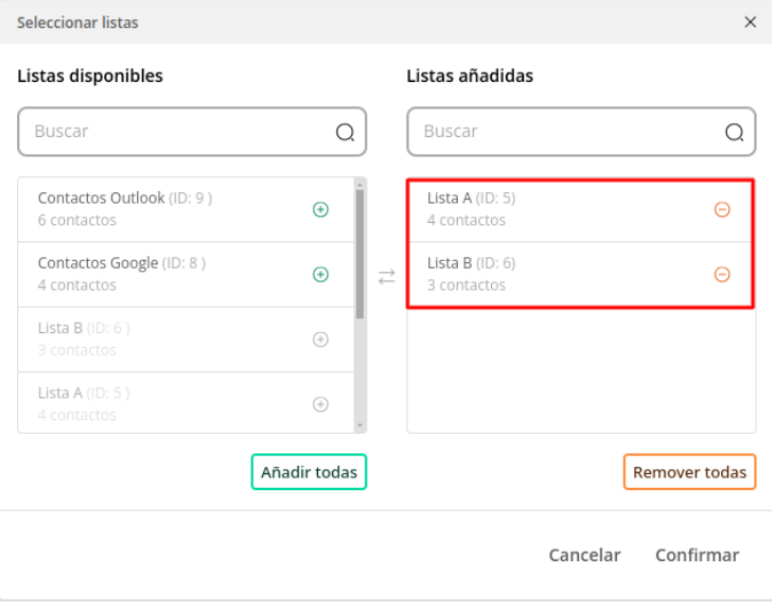
Task: Confirm the selected lists
Action: click(x=697, y=555)
